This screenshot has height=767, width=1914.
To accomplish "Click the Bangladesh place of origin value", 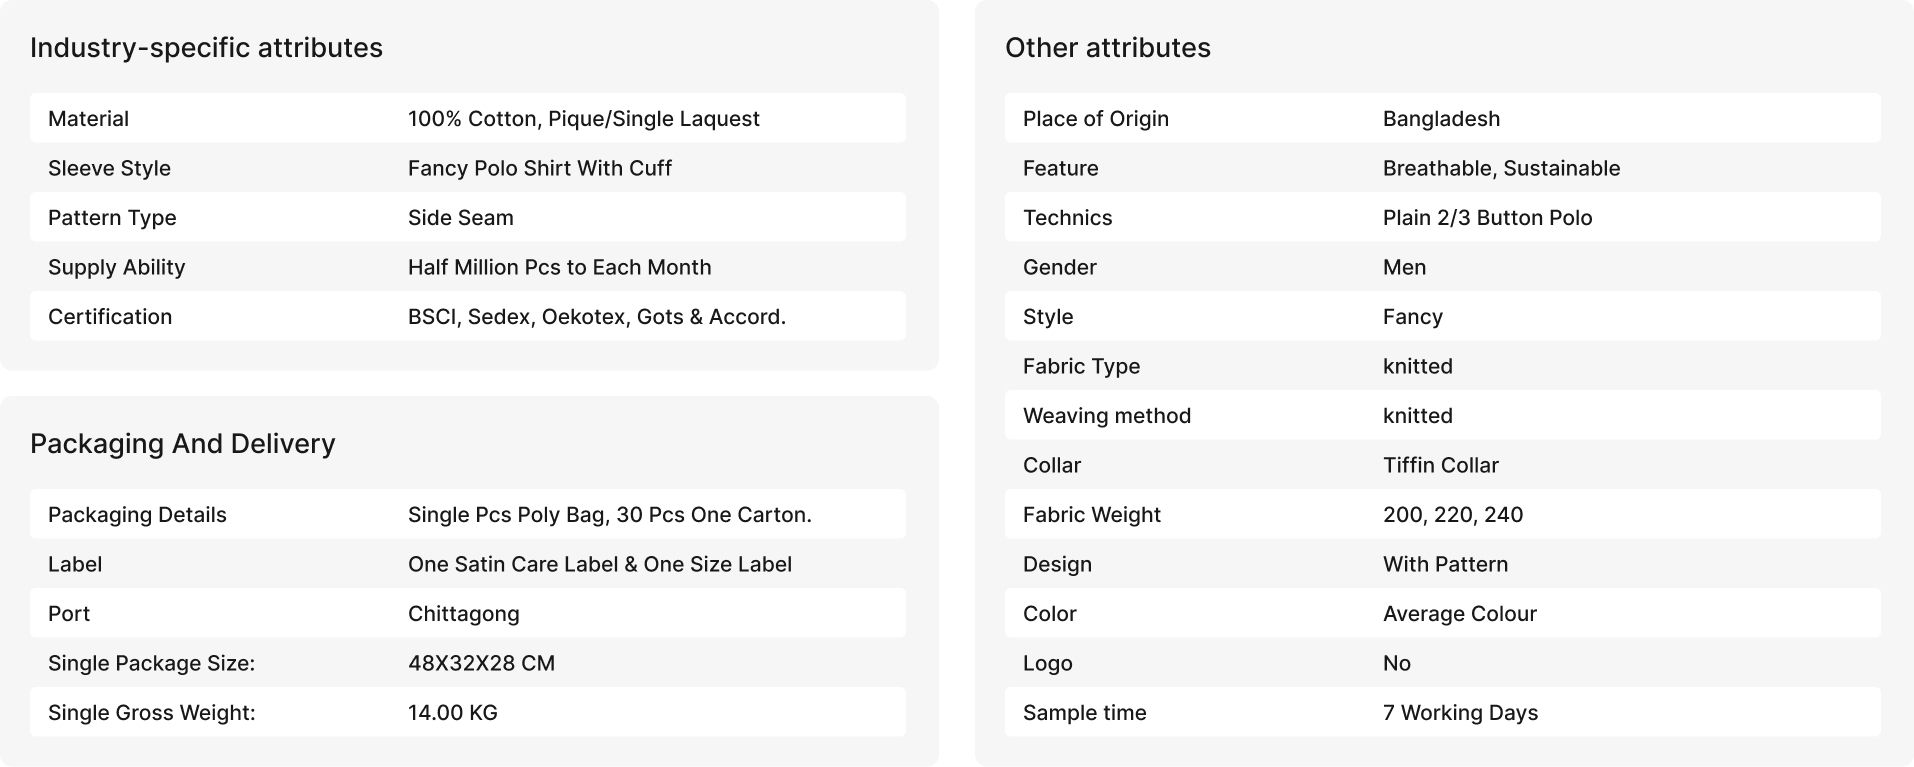I will (x=1441, y=119).
